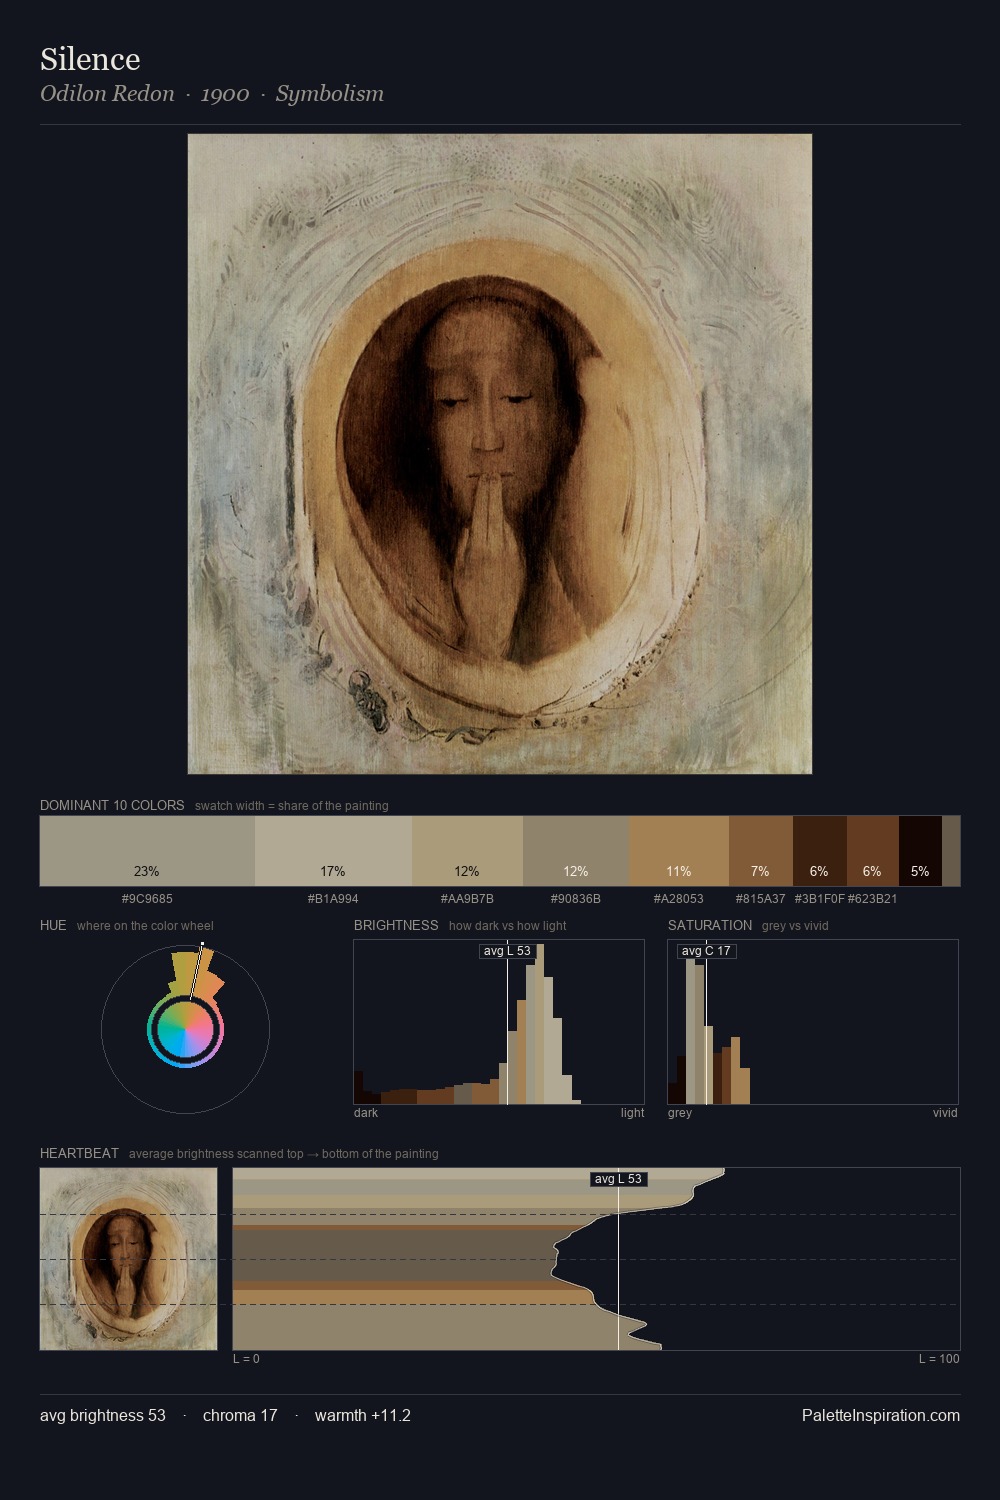Click the HEARTBEAT section heading
Image resolution: width=1000 pixels, height=1500 pixels.
79,1153
